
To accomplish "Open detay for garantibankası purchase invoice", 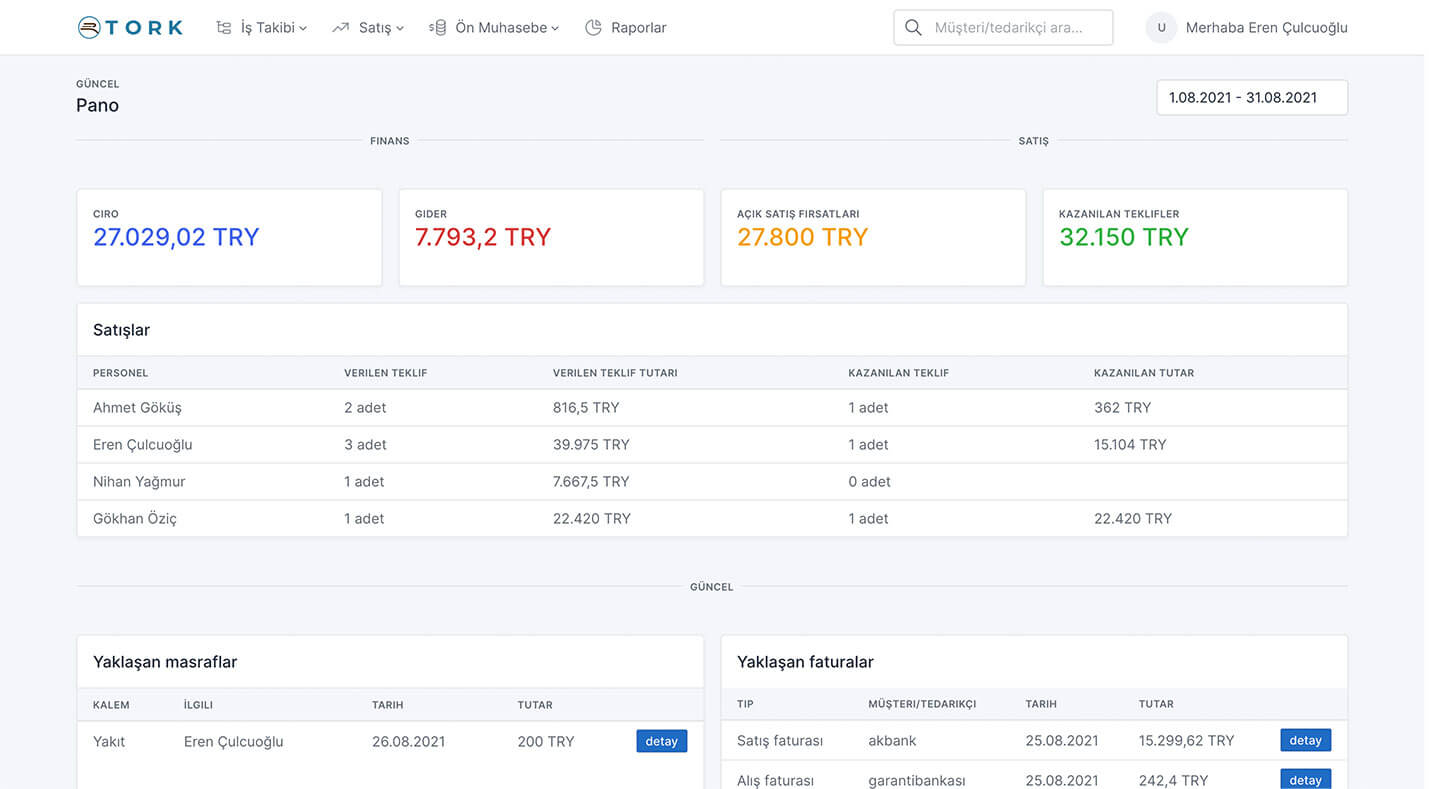I will [1306, 779].
